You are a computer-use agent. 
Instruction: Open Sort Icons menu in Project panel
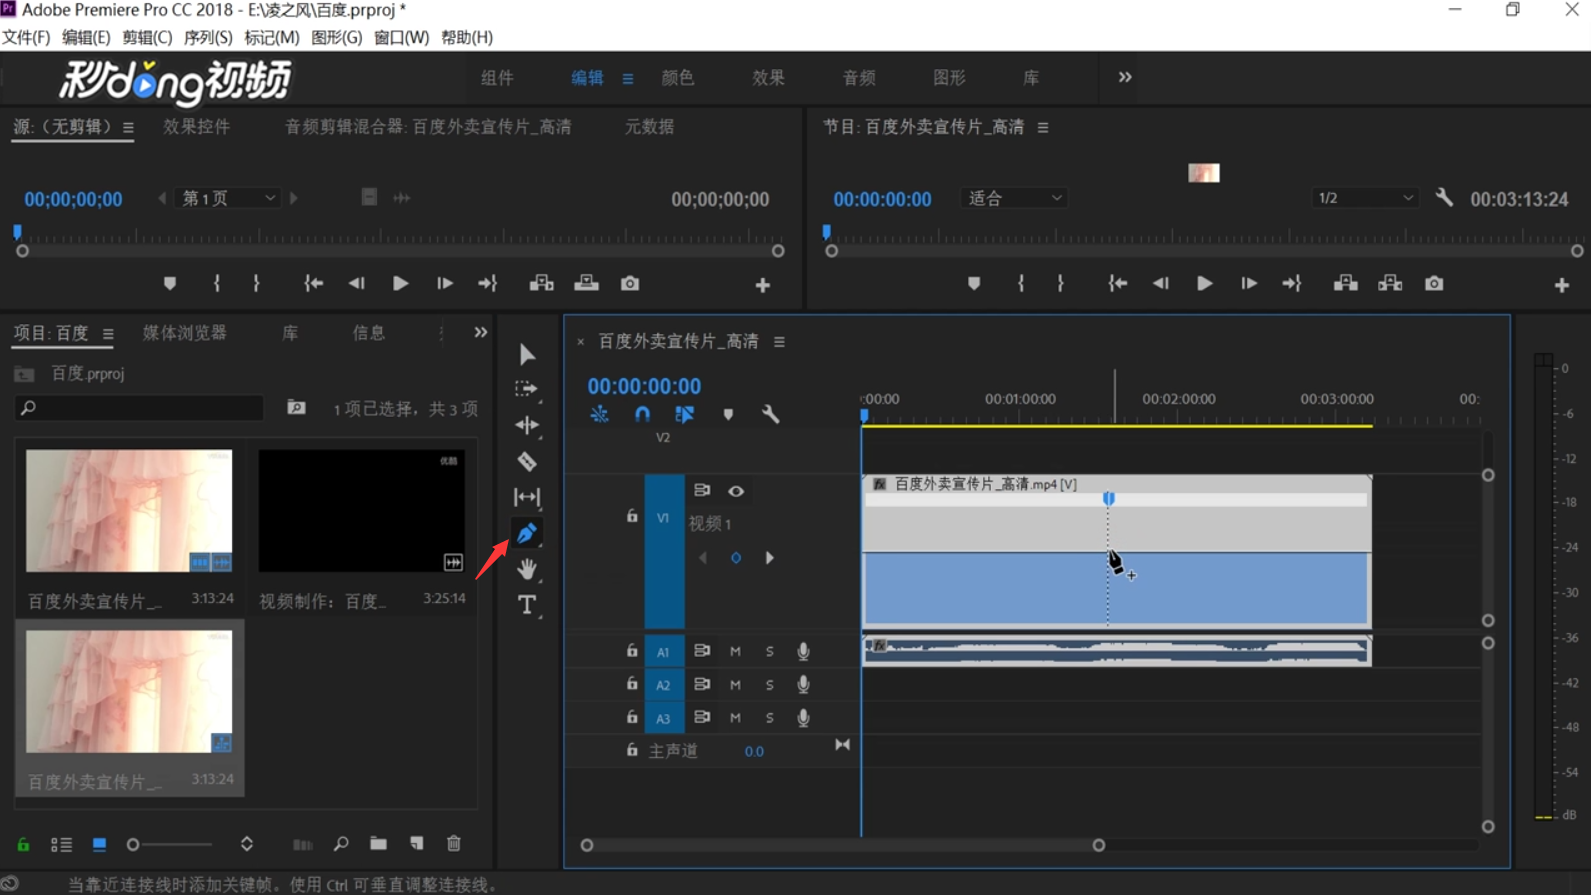(247, 844)
